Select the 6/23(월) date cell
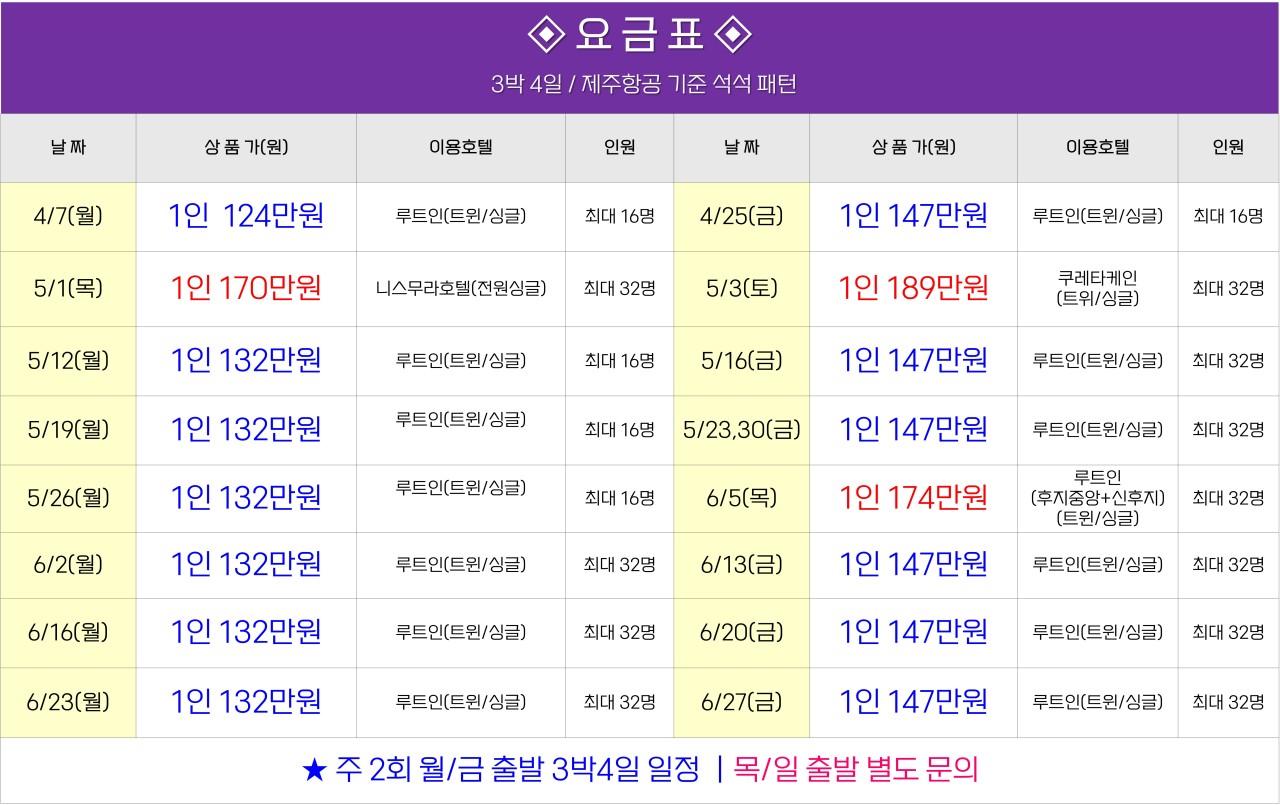The width and height of the screenshot is (1280, 805). tap(68, 702)
